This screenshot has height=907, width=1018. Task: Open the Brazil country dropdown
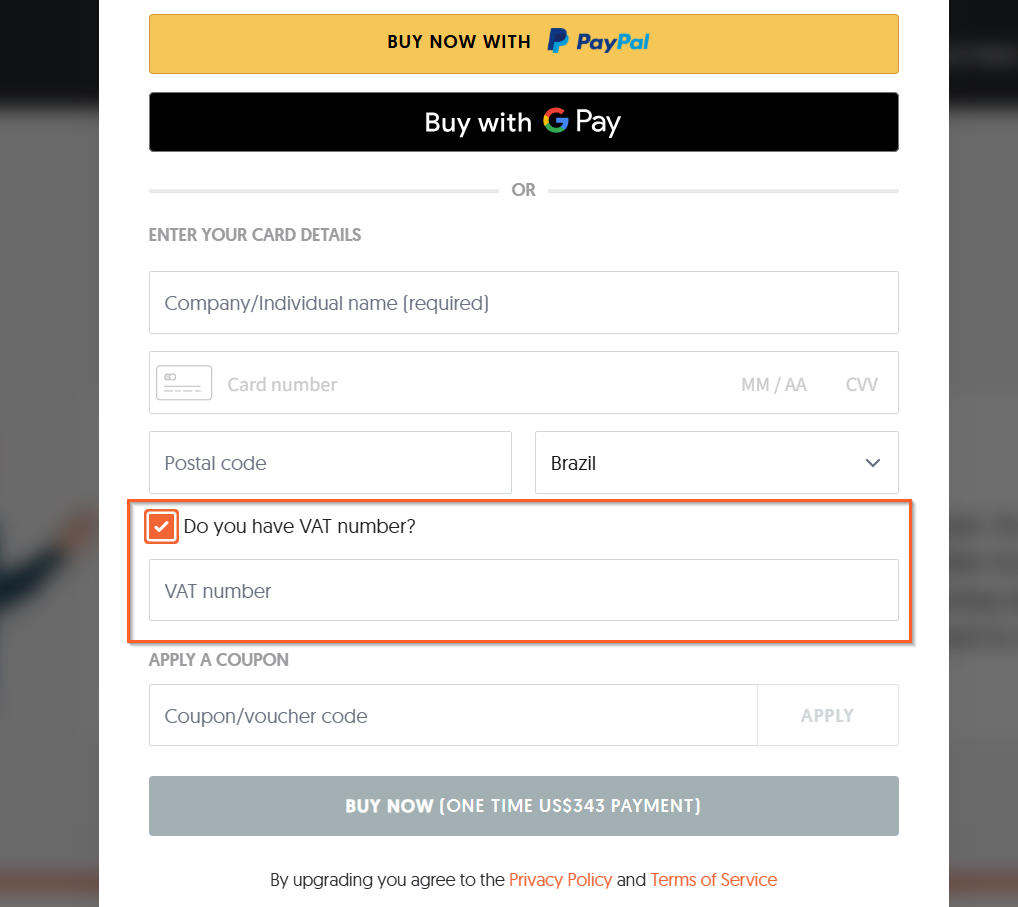[716, 463]
